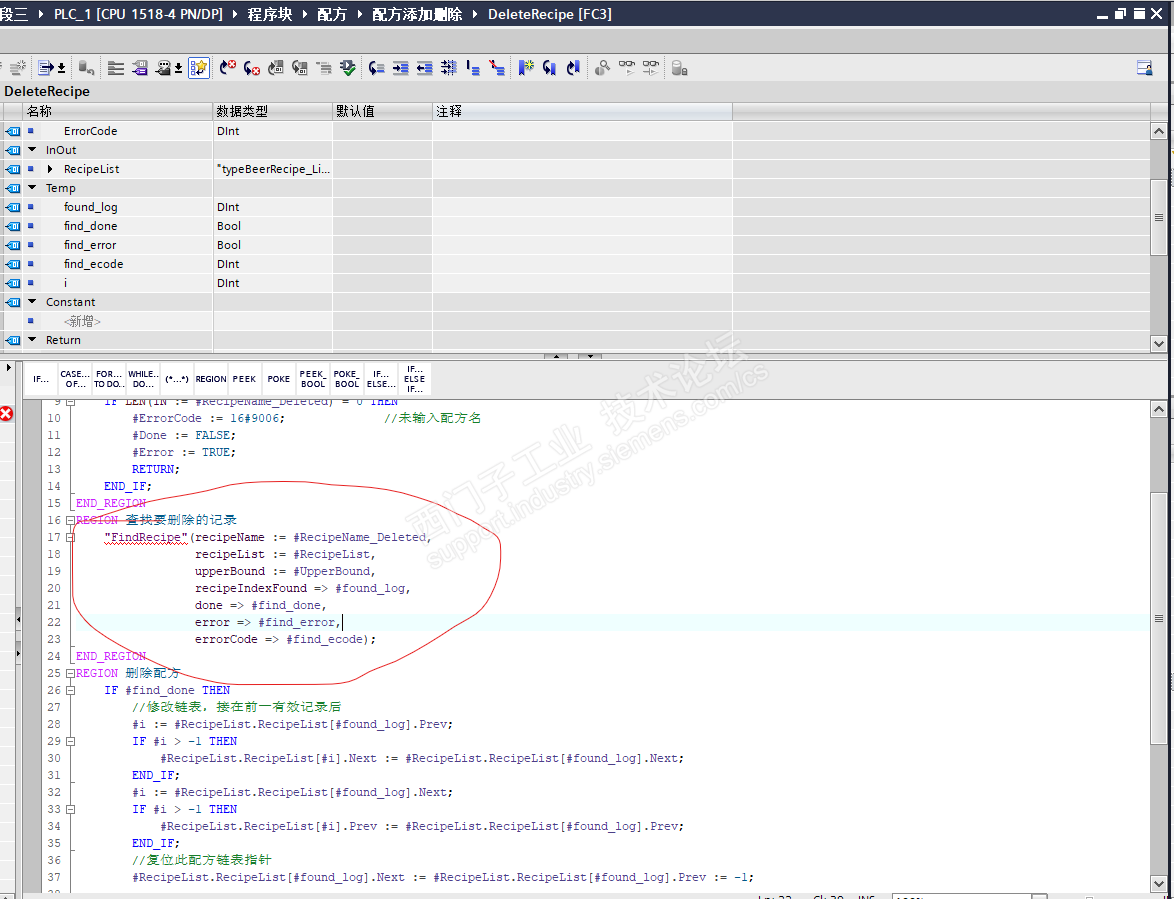The image size is (1174, 899).
Task: Click the outdent text toolbar icon
Action: click(425, 68)
